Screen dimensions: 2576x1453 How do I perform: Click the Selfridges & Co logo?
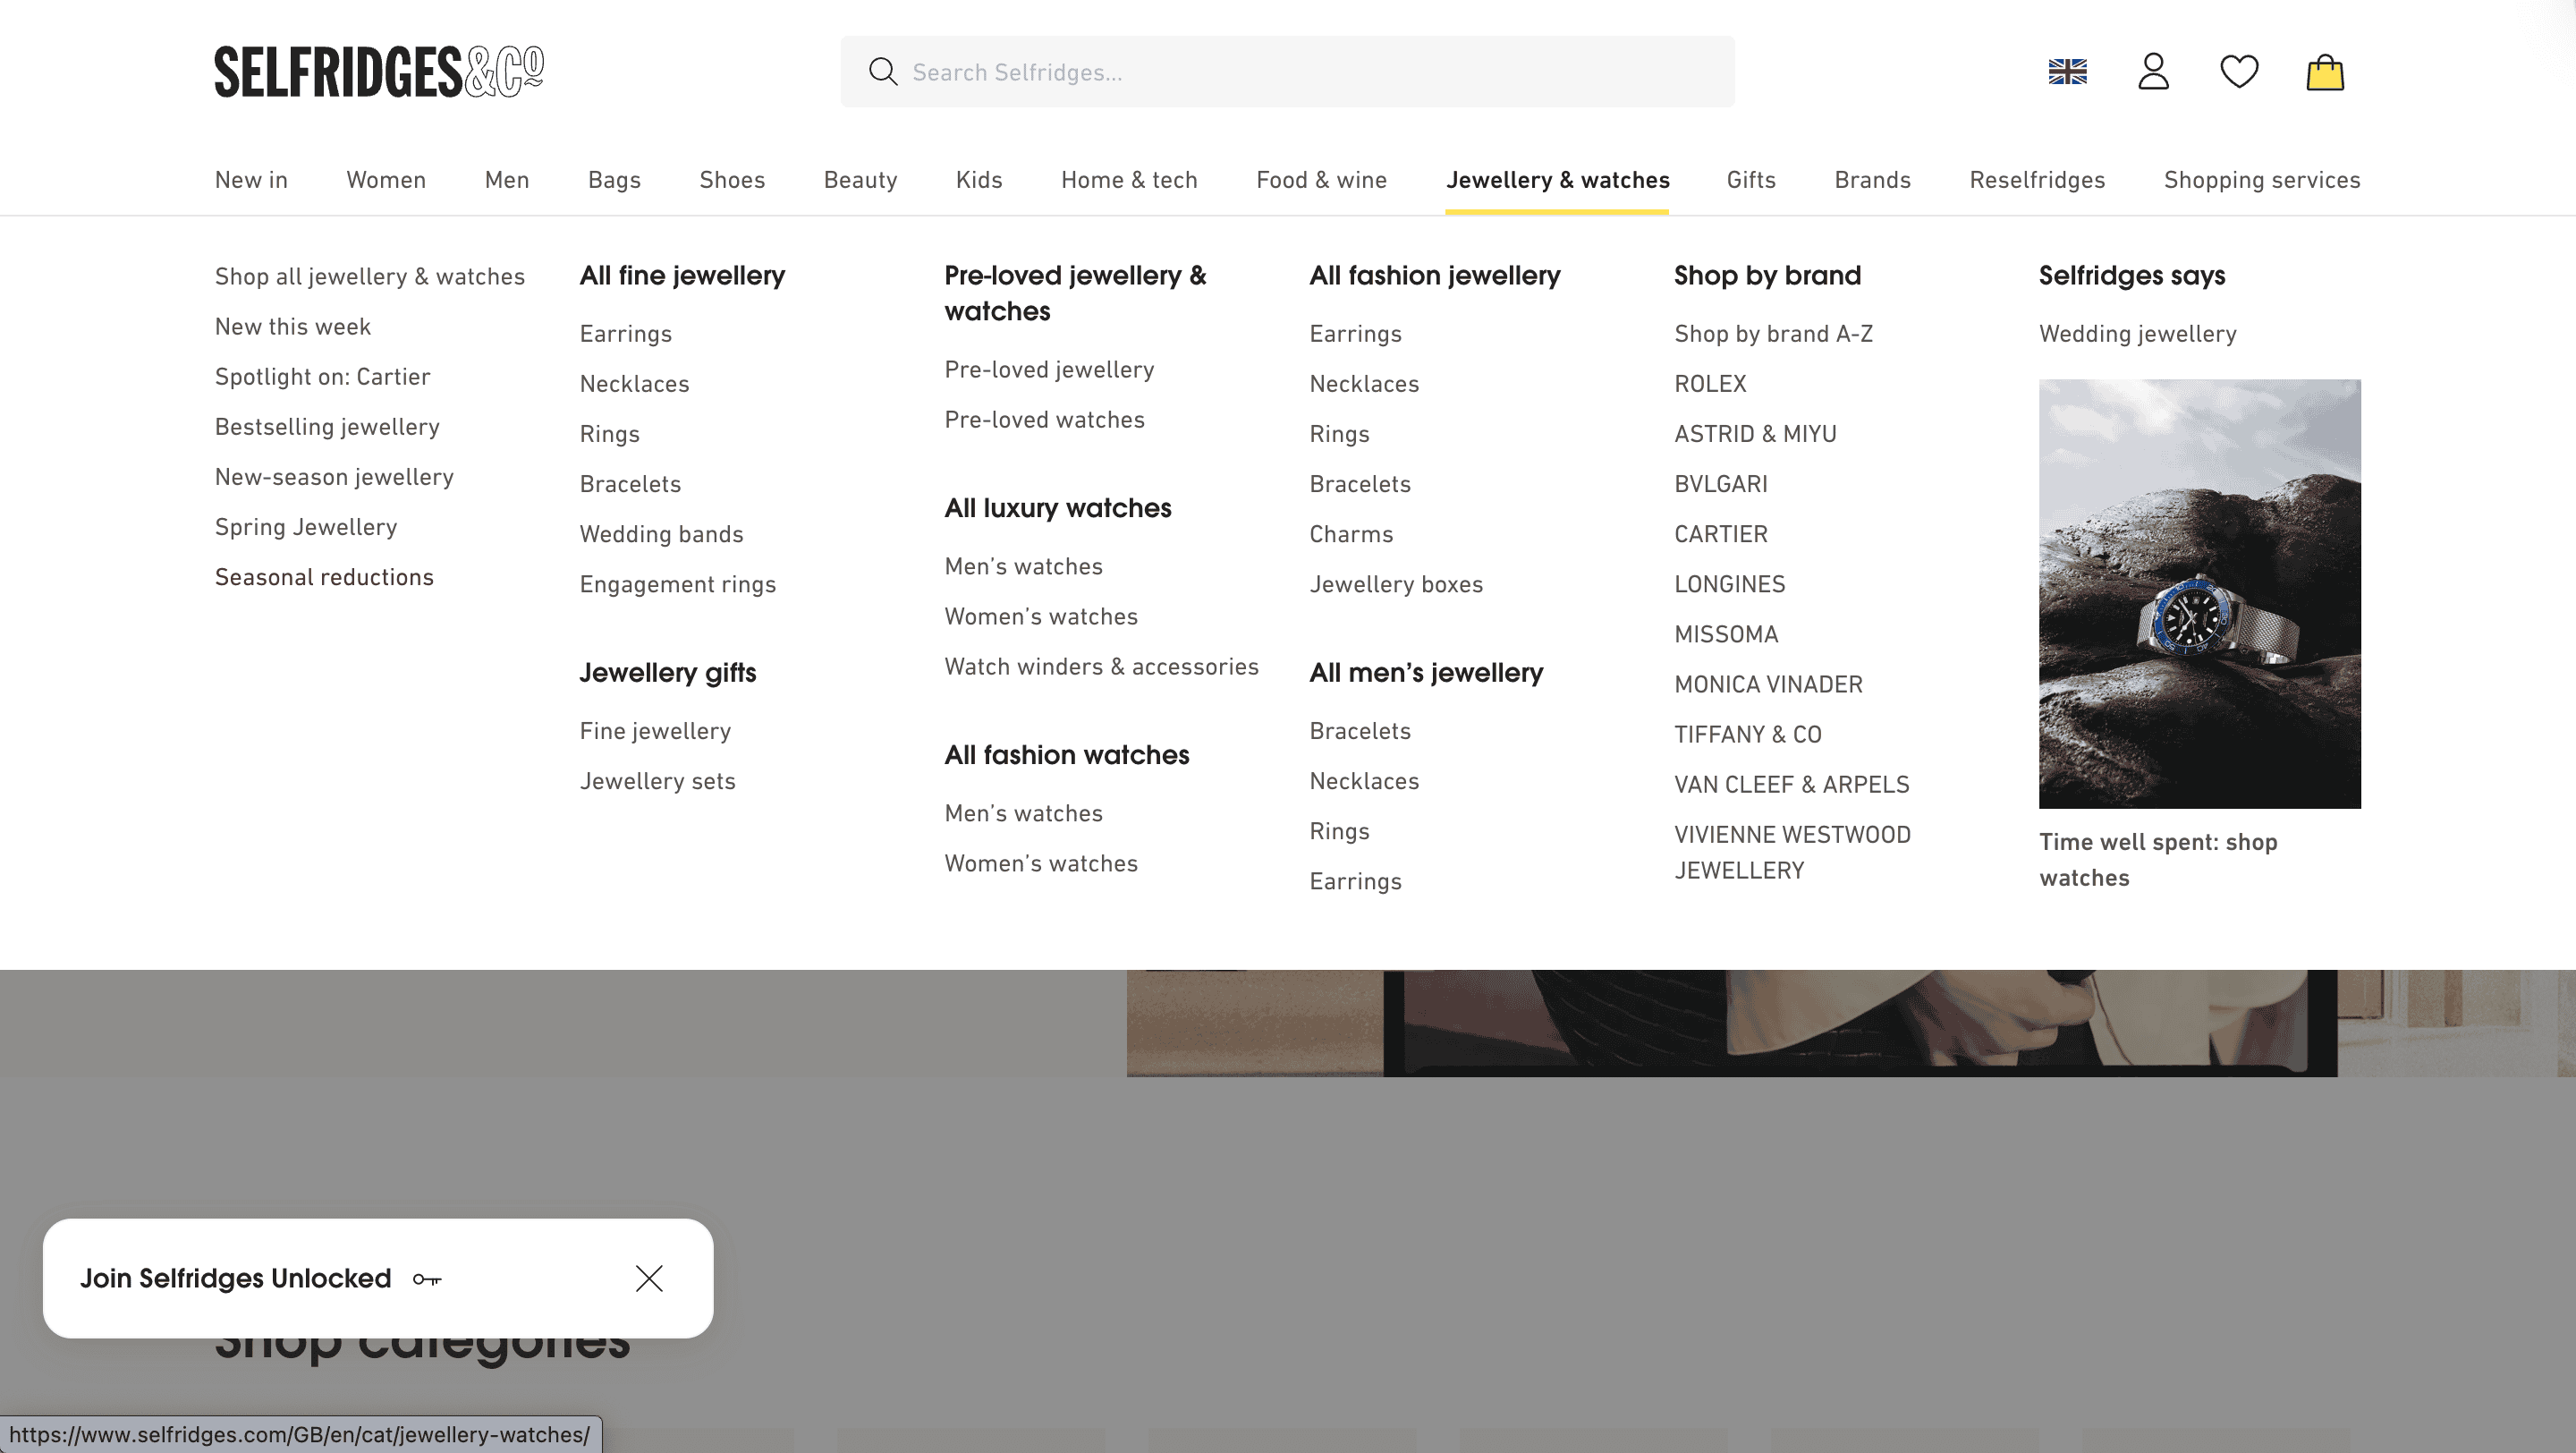[379, 72]
